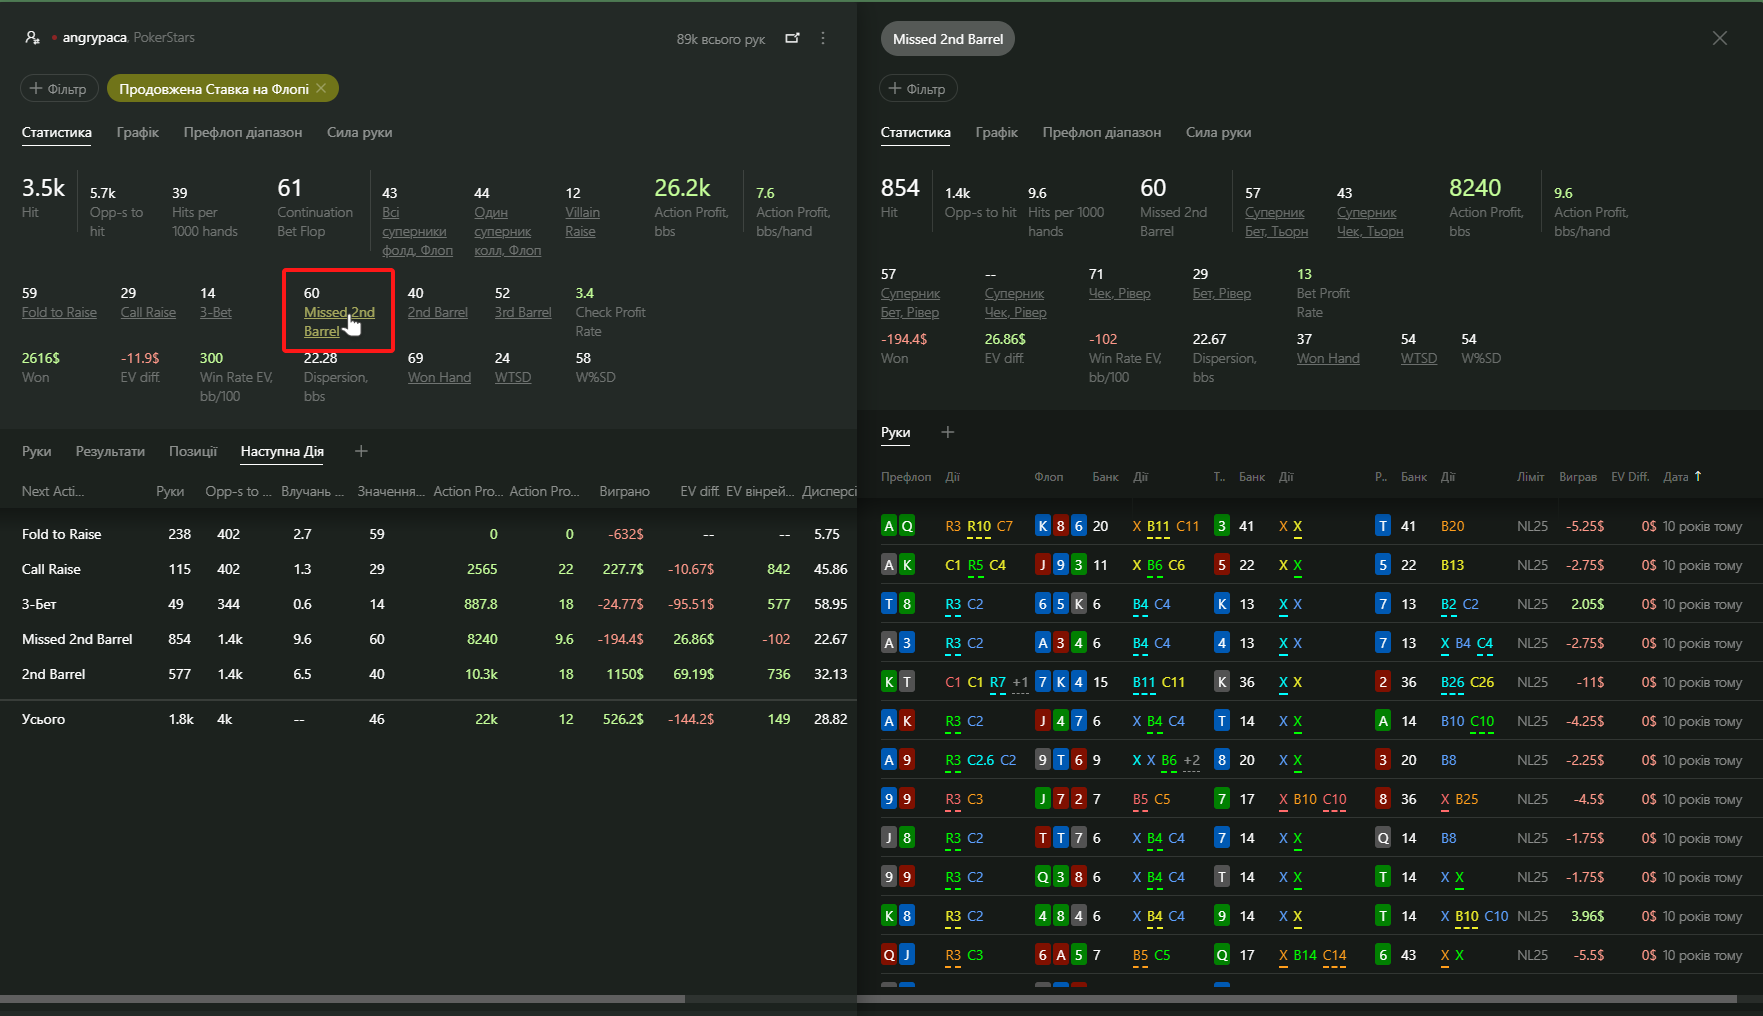Select the Missed 2nd Barrel table row

(428, 639)
